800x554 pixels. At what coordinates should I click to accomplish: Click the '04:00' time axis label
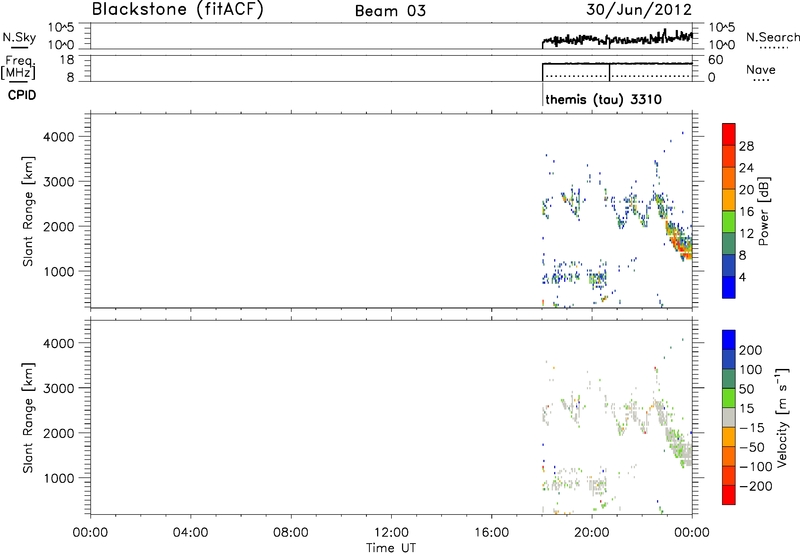191,533
